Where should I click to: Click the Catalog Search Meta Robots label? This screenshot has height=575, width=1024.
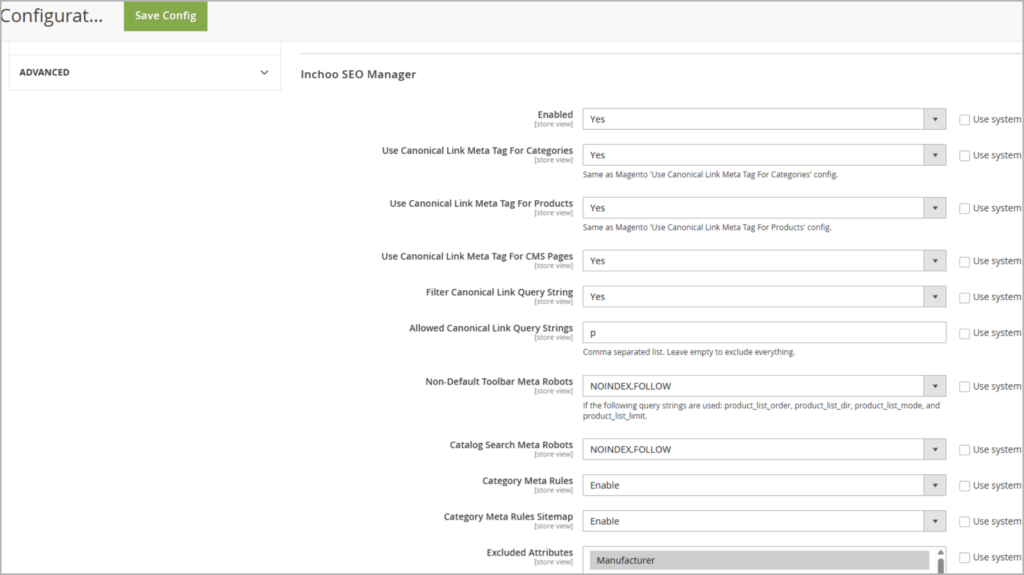[511, 444]
